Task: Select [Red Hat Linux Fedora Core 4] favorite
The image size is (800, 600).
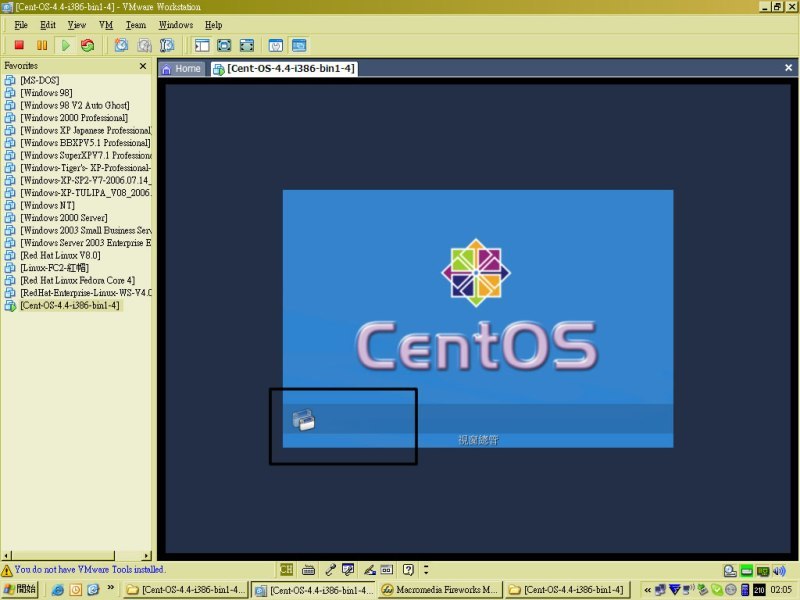Action: pyautogui.click(x=70, y=280)
